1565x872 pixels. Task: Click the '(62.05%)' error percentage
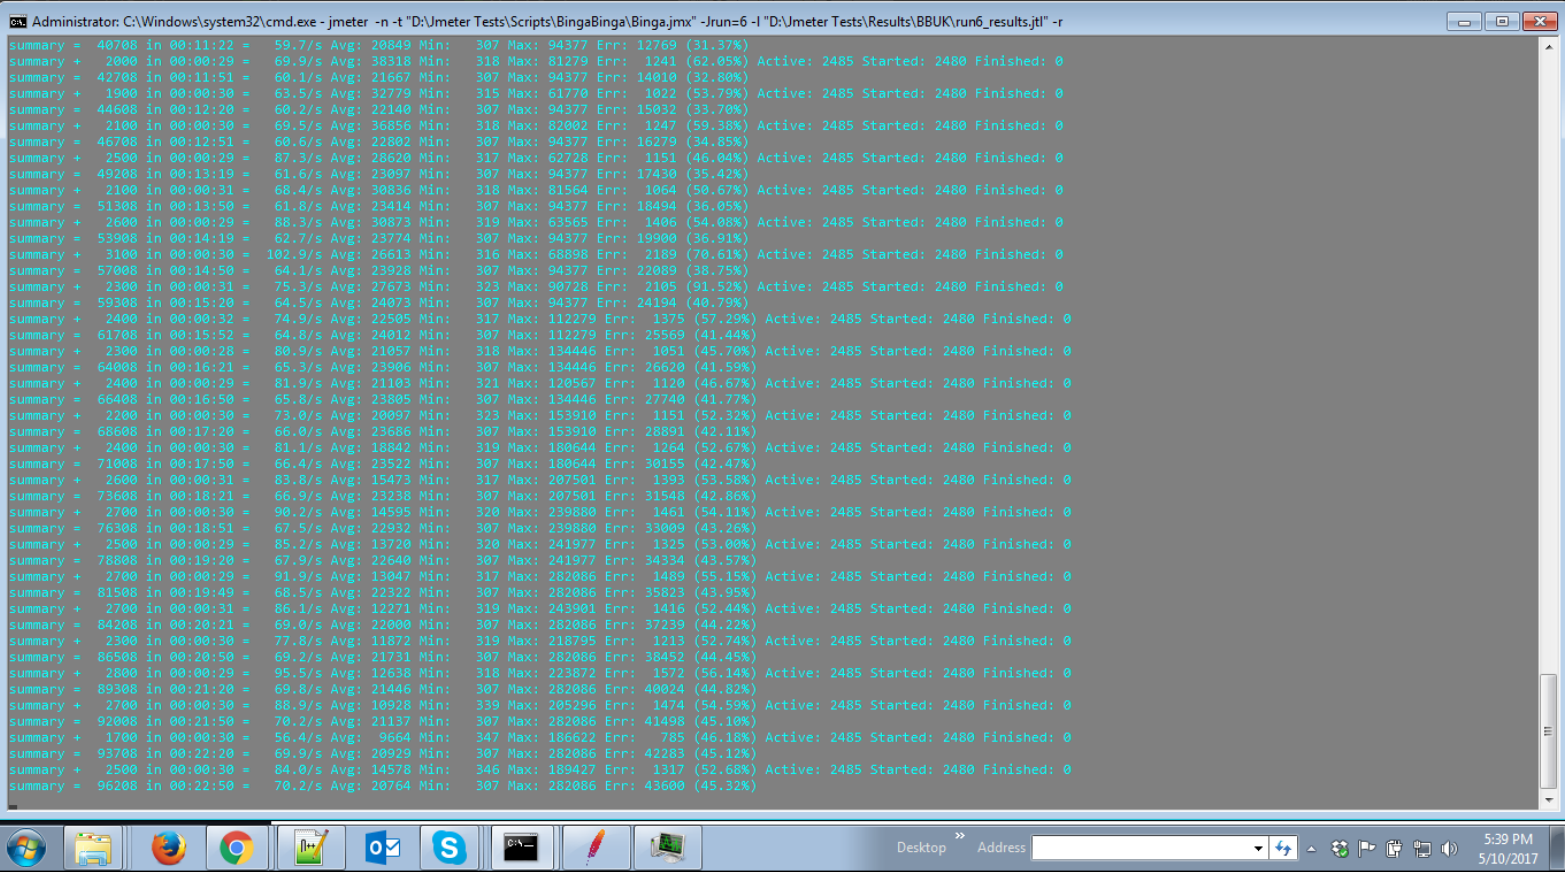[717, 61]
